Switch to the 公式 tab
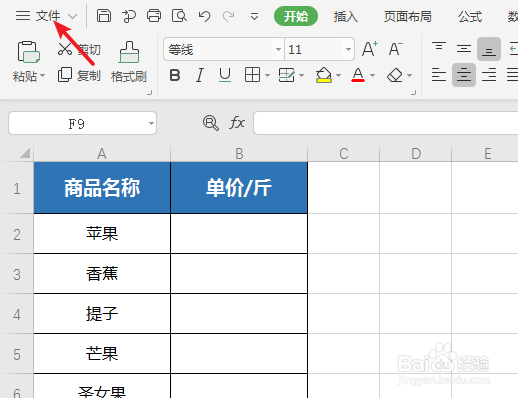This screenshot has width=518, height=398. pyautogui.click(x=470, y=16)
